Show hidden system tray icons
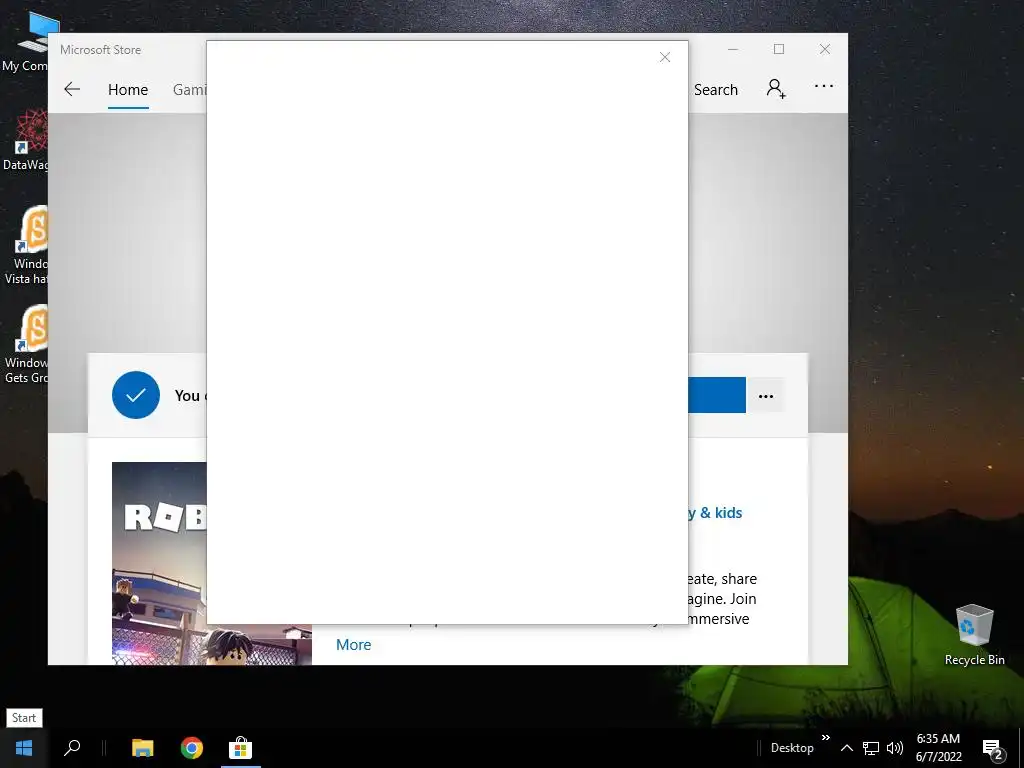This screenshot has width=1024, height=768. click(846, 748)
